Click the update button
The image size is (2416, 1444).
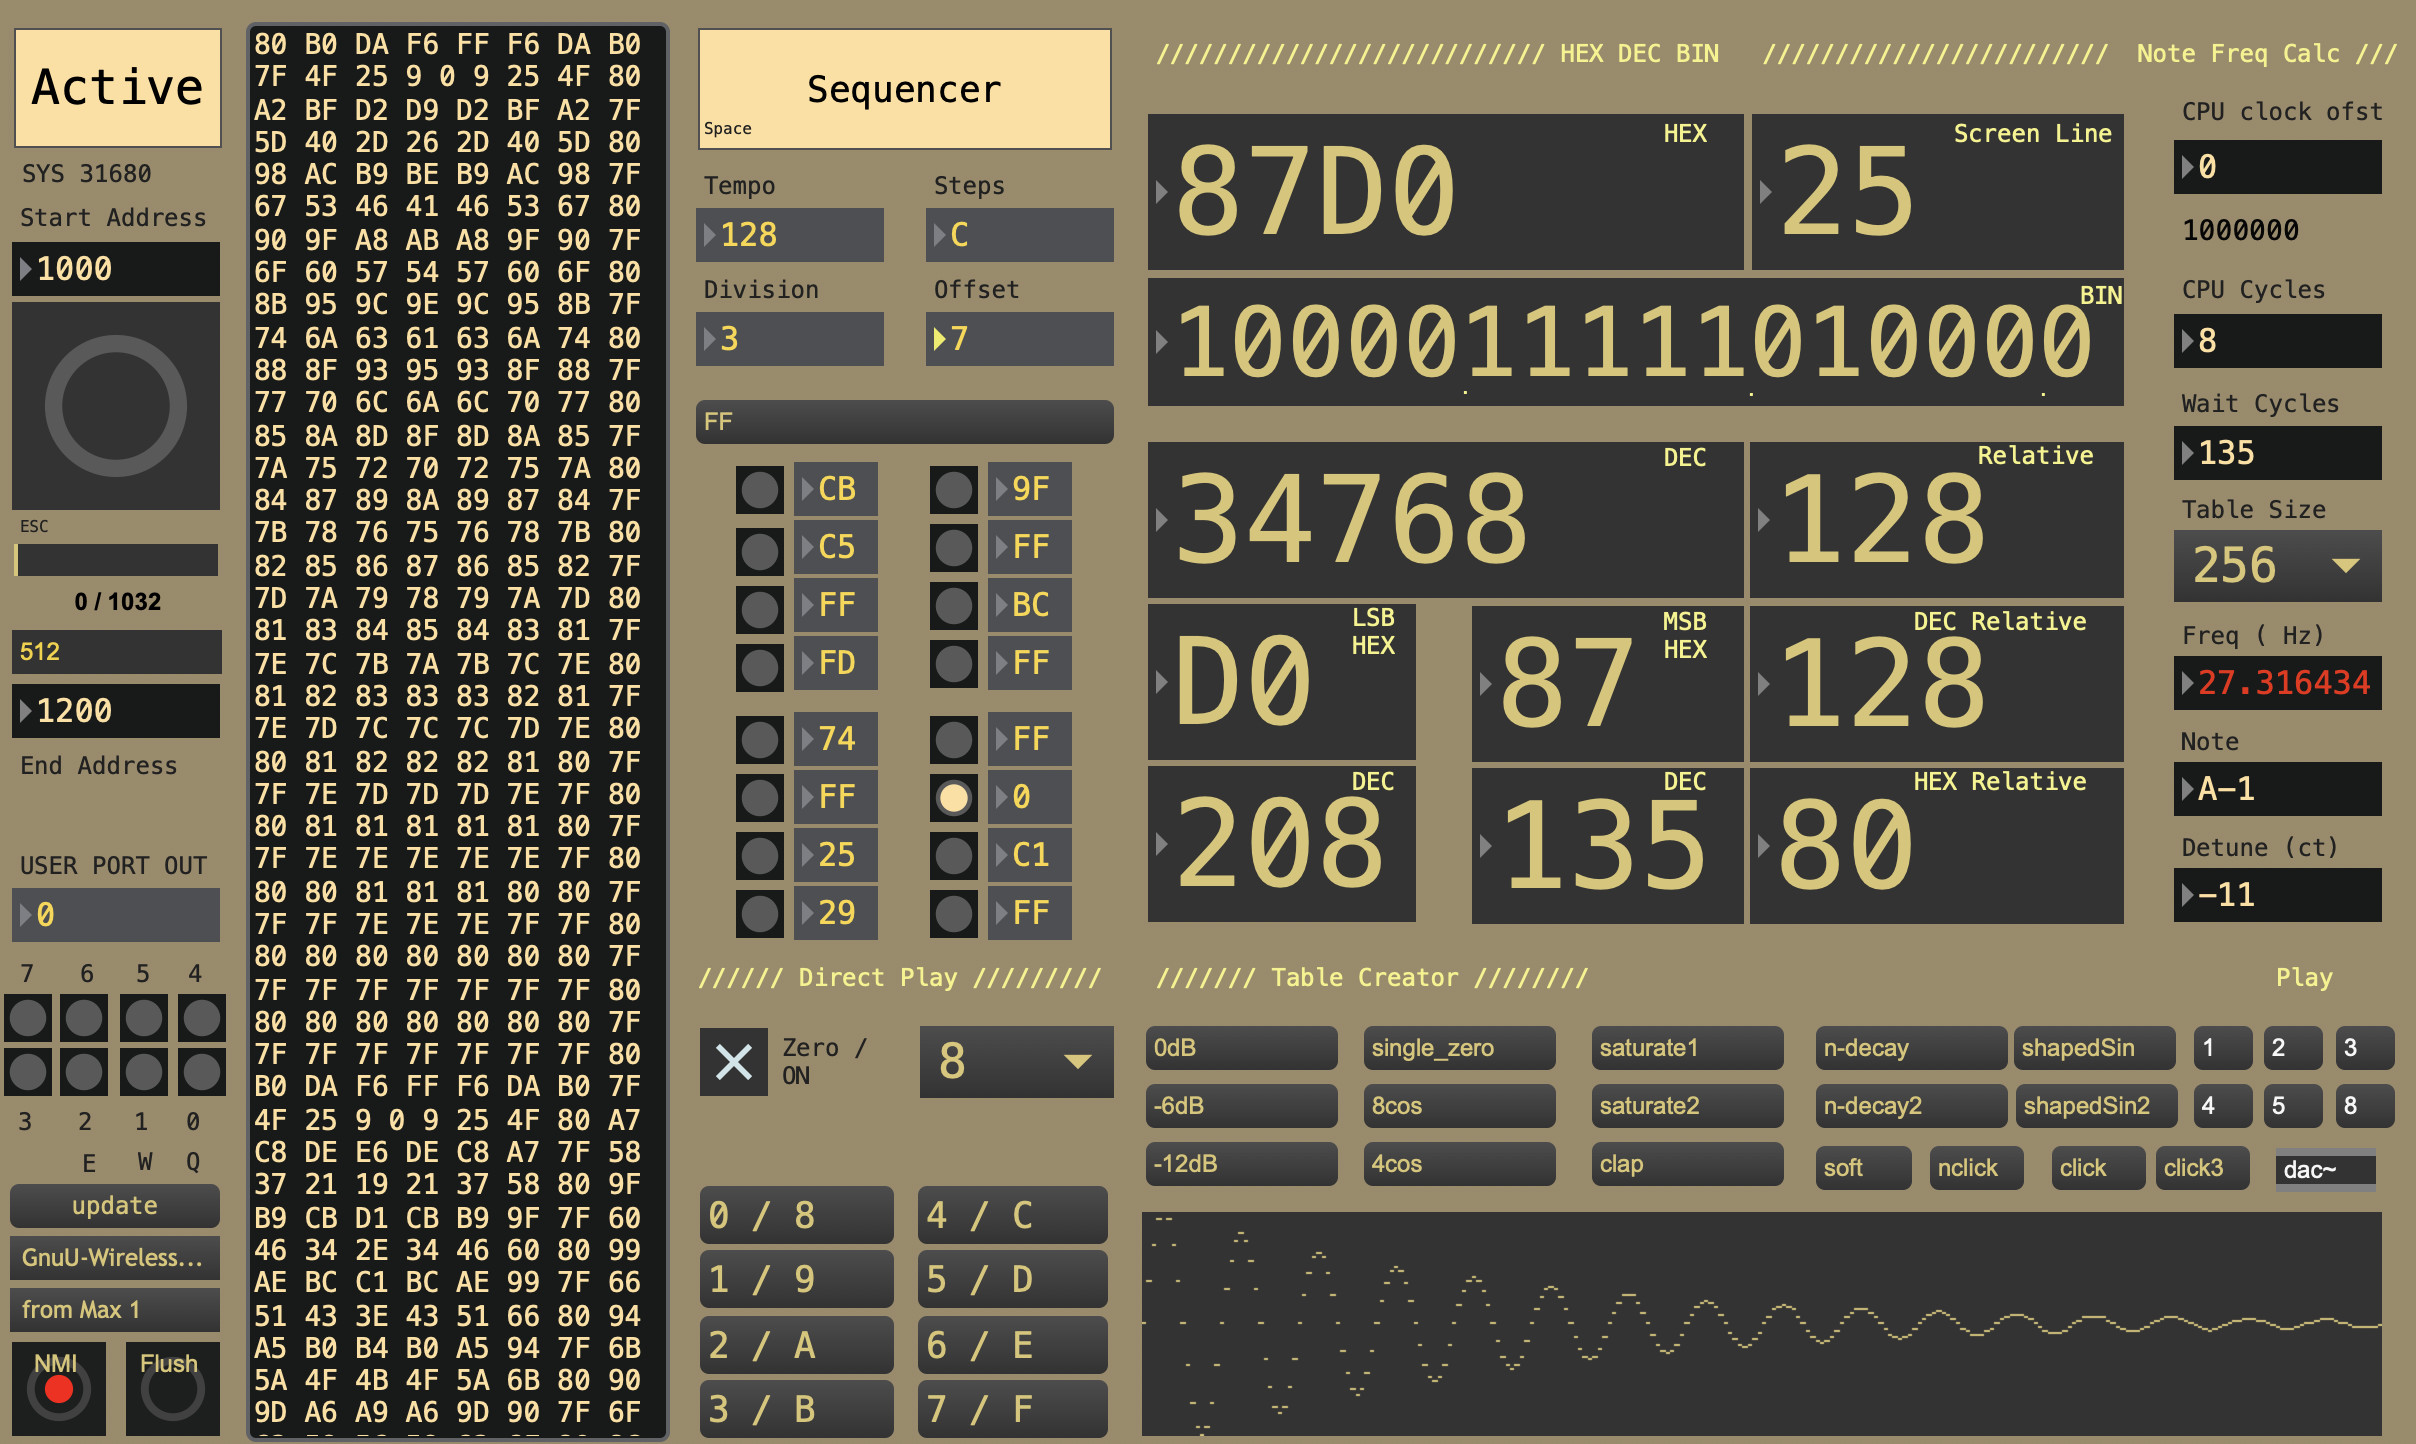(x=114, y=1205)
